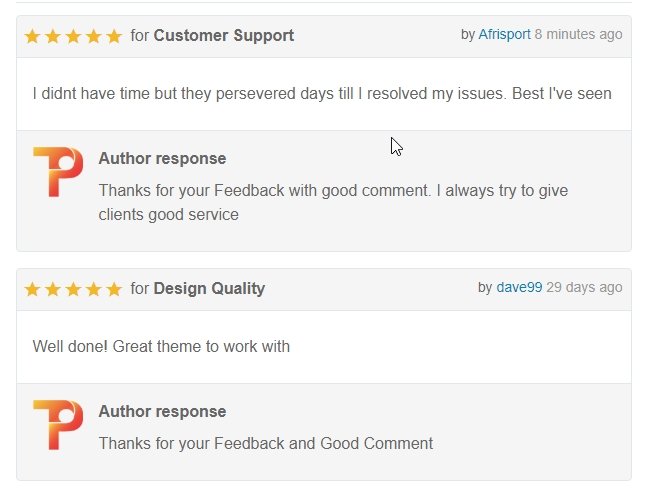651x500 pixels.
Task: Click the author logo beside Afrisport's review response
Action: tap(58, 172)
